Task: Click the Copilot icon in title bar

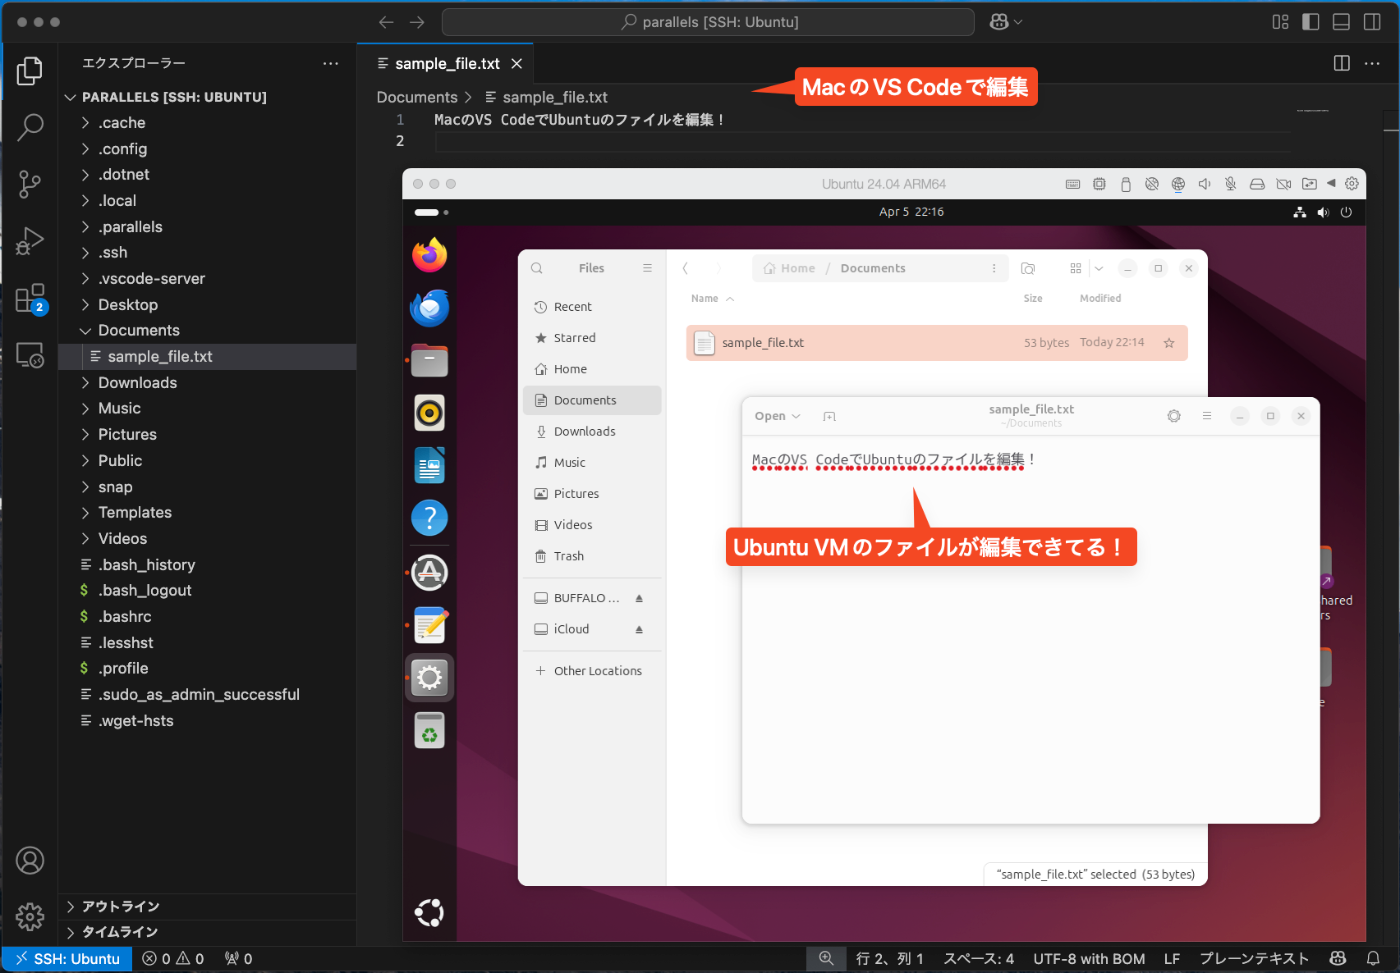Action: point(999,22)
